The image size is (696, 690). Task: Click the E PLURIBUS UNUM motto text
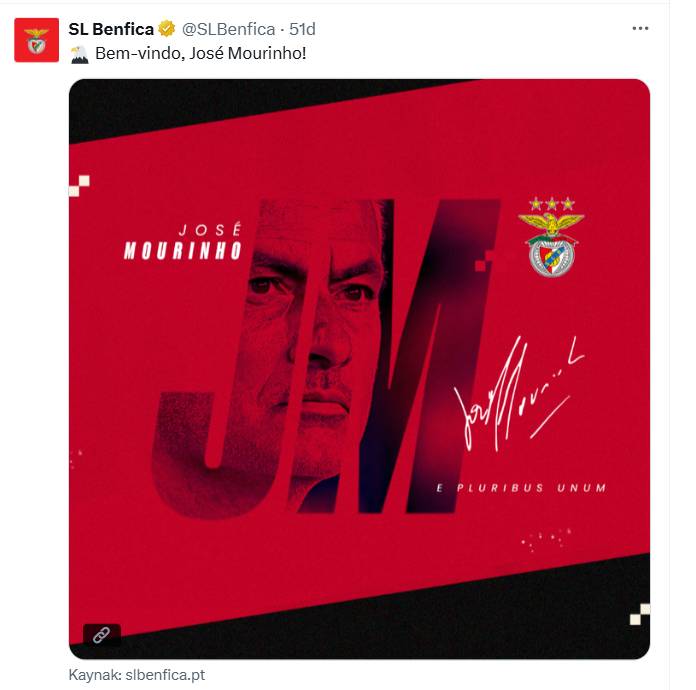click(x=522, y=488)
